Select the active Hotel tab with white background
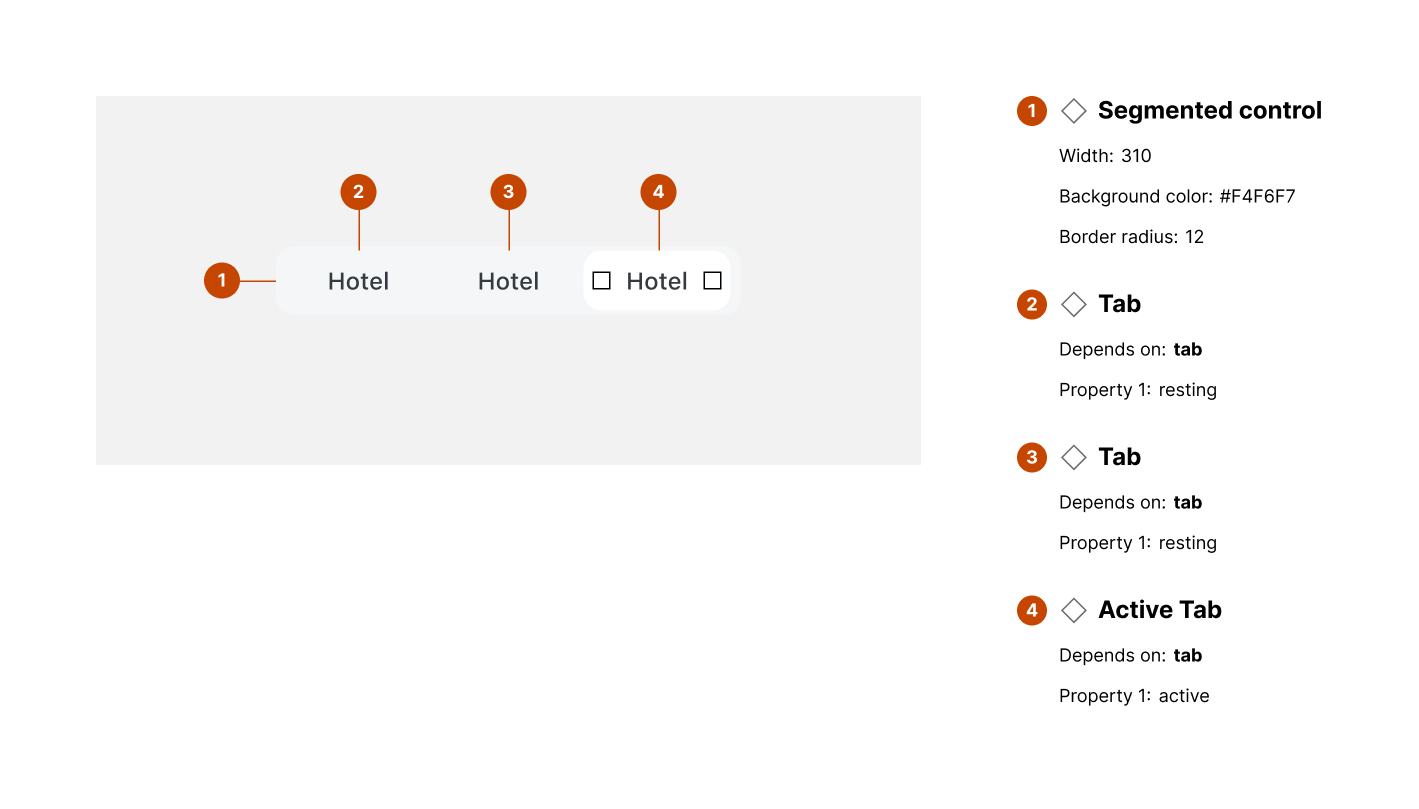Viewport: 1419px width, 809px height. pyautogui.click(x=656, y=282)
